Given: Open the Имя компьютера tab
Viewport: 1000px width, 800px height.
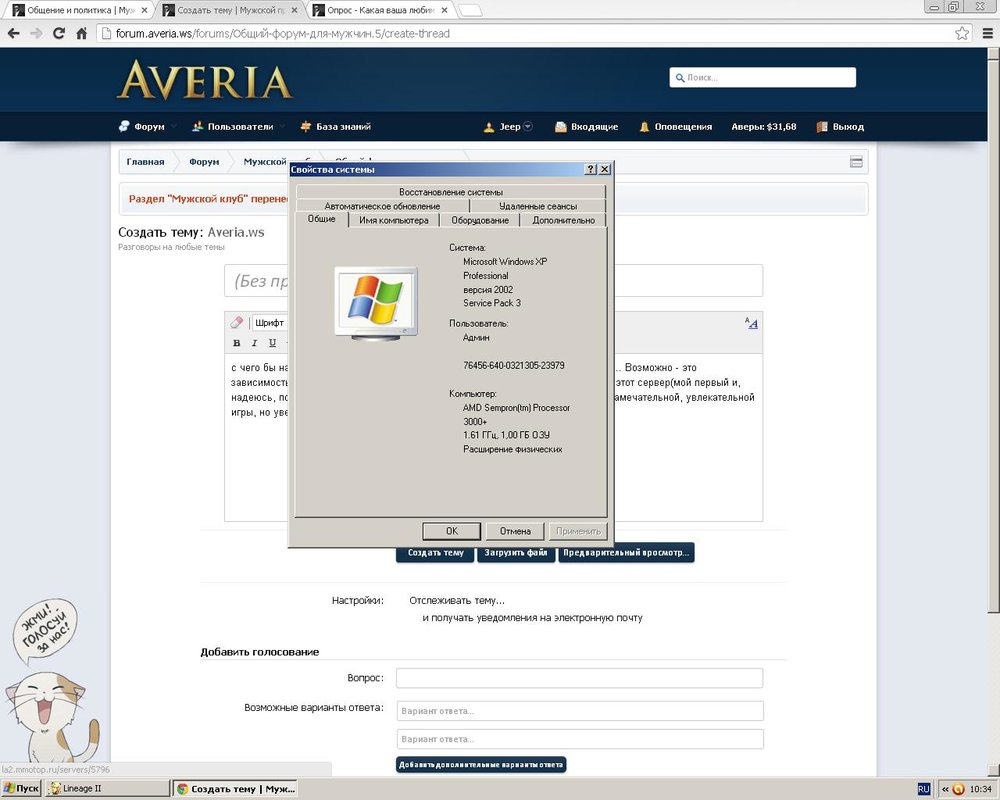Looking at the screenshot, I should 394,220.
